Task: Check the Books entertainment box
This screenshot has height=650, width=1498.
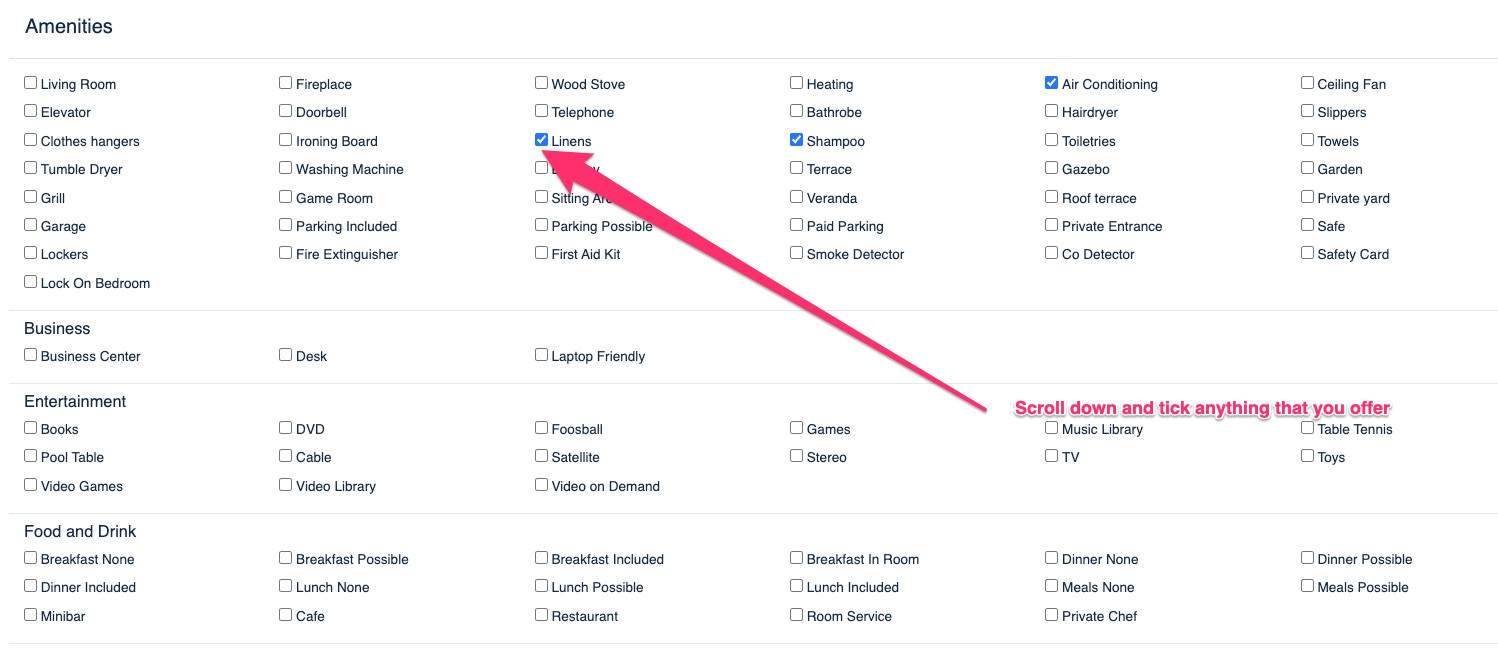Action: 31,428
